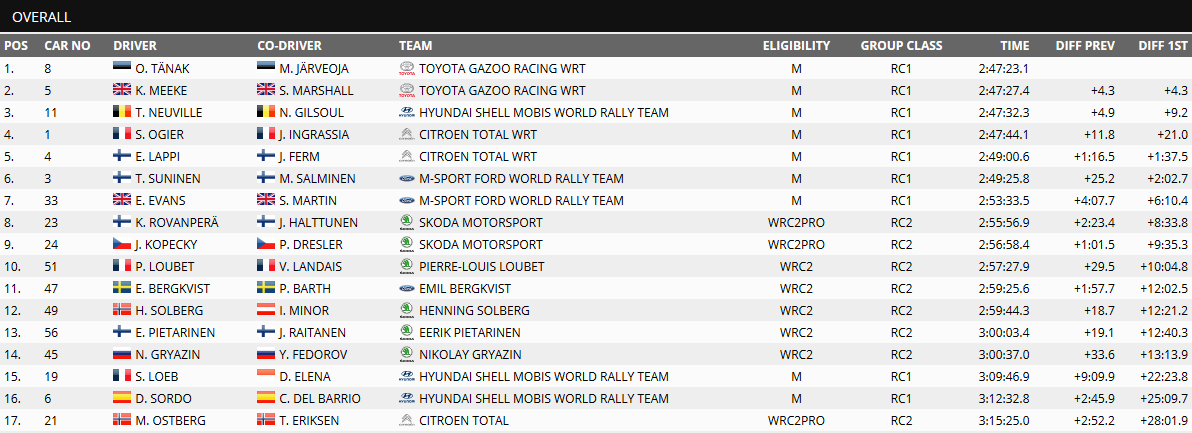Click the Finnish flag beside E. Lappi
The height and width of the screenshot is (433, 1192).
click(122, 156)
